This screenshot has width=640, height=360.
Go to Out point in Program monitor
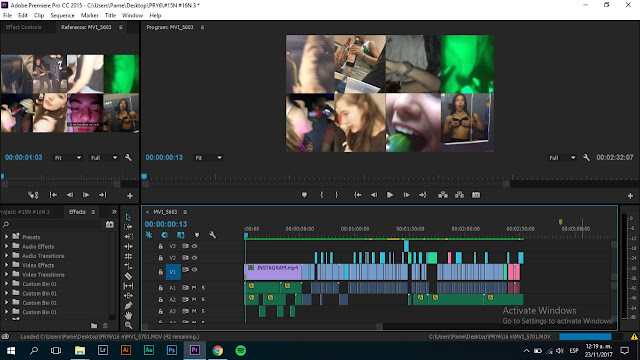coord(422,195)
